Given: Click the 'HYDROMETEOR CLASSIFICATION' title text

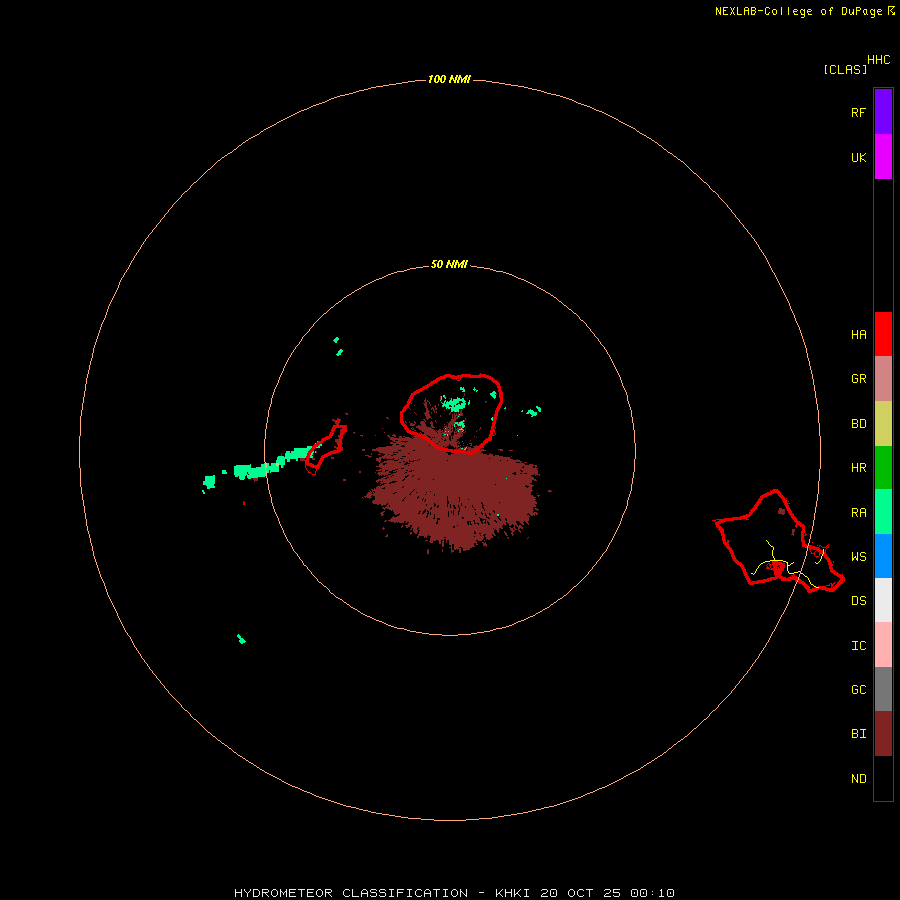Looking at the screenshot, I should (x=351, y=893).
